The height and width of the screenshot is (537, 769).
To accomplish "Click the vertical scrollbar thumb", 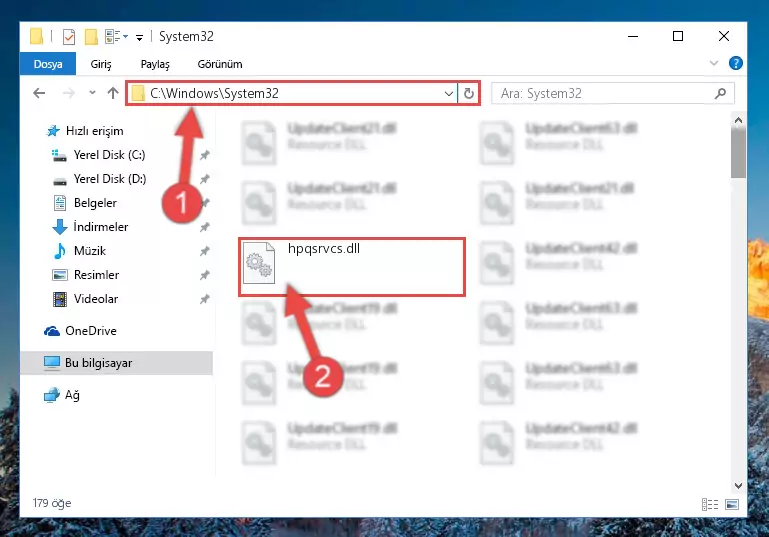I will coord(738,153).
